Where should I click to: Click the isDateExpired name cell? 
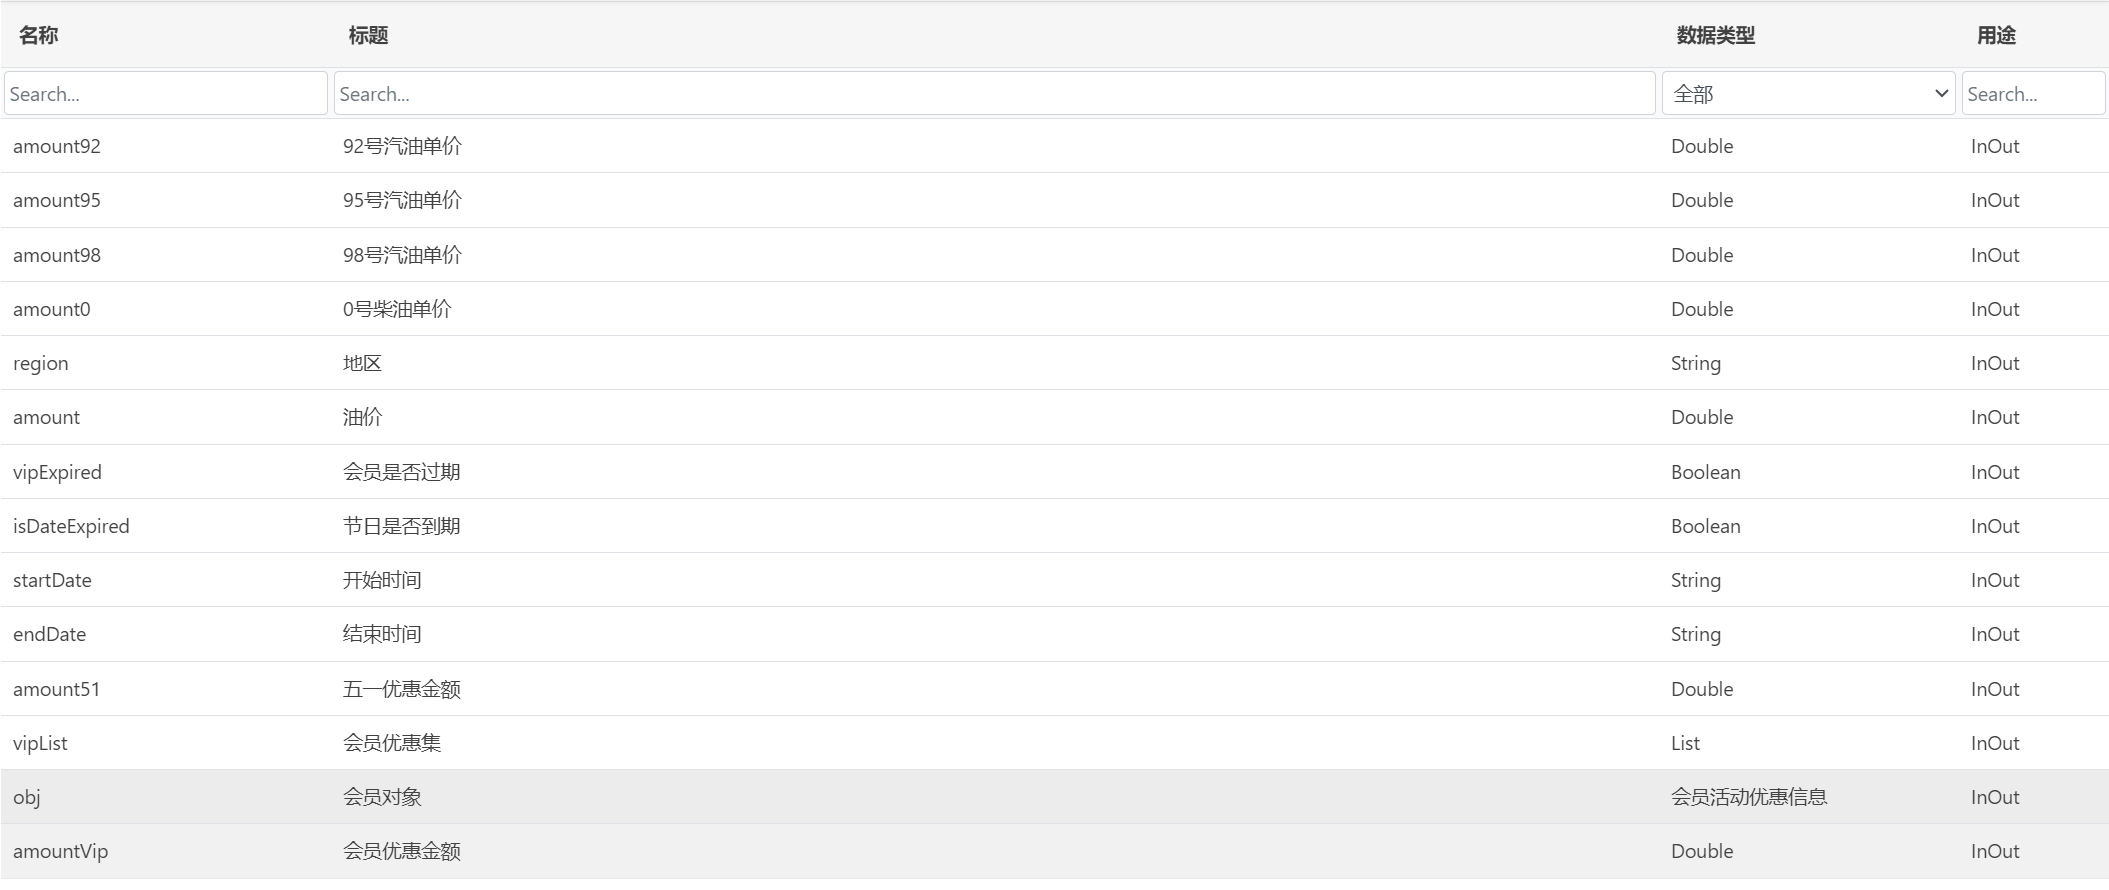tap(71, 527)
